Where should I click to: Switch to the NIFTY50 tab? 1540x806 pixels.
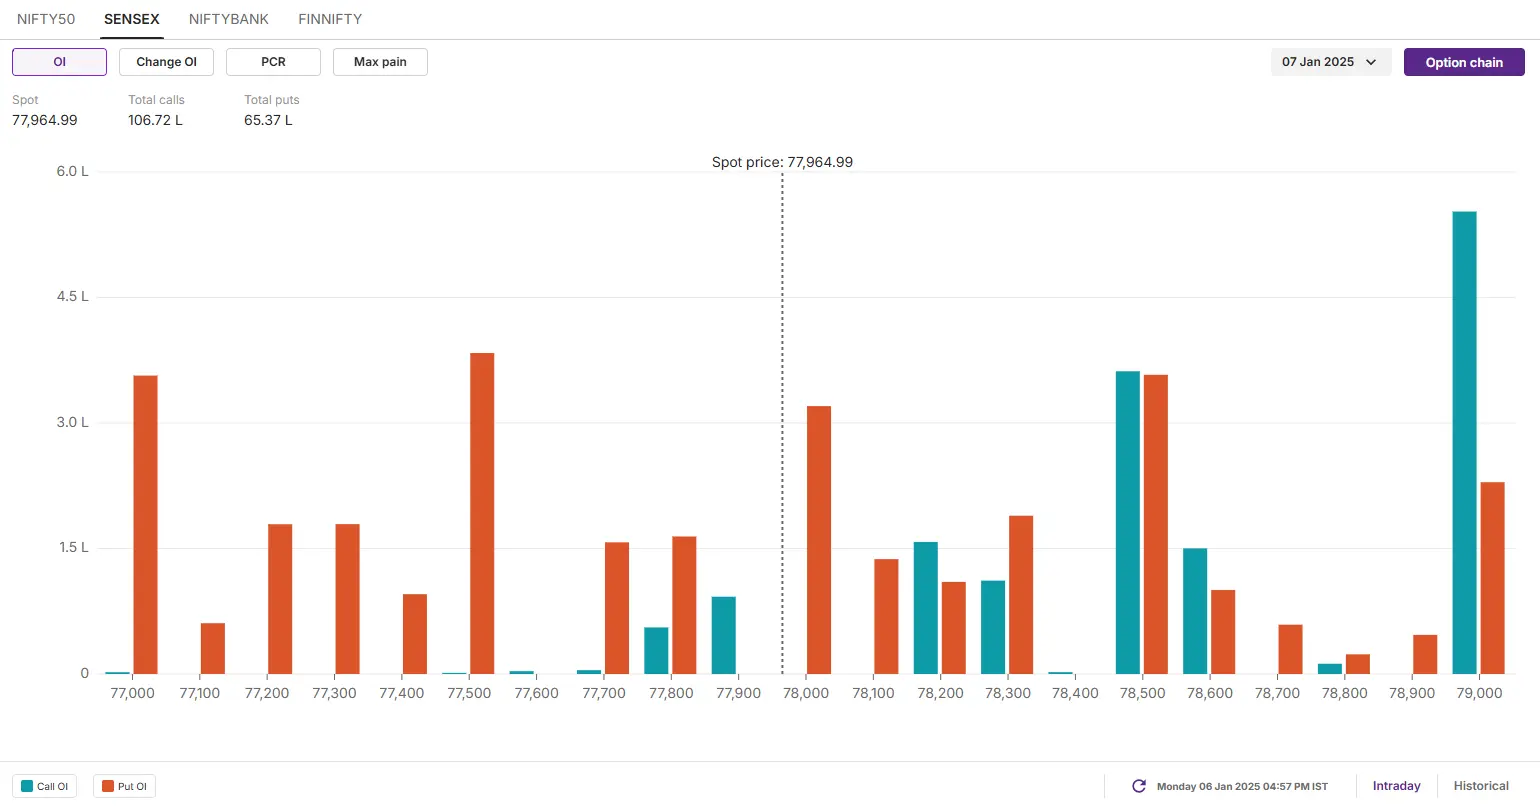pos(46,19)
